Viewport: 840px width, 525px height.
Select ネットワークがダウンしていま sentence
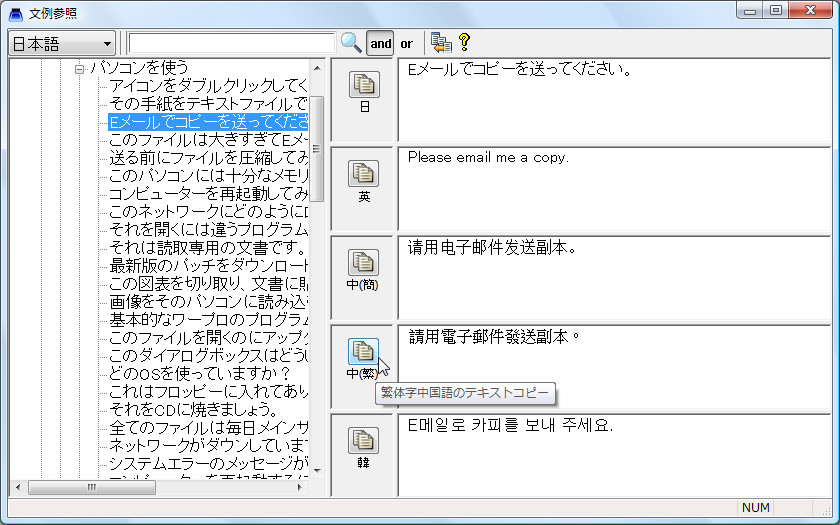coord(208,445)
